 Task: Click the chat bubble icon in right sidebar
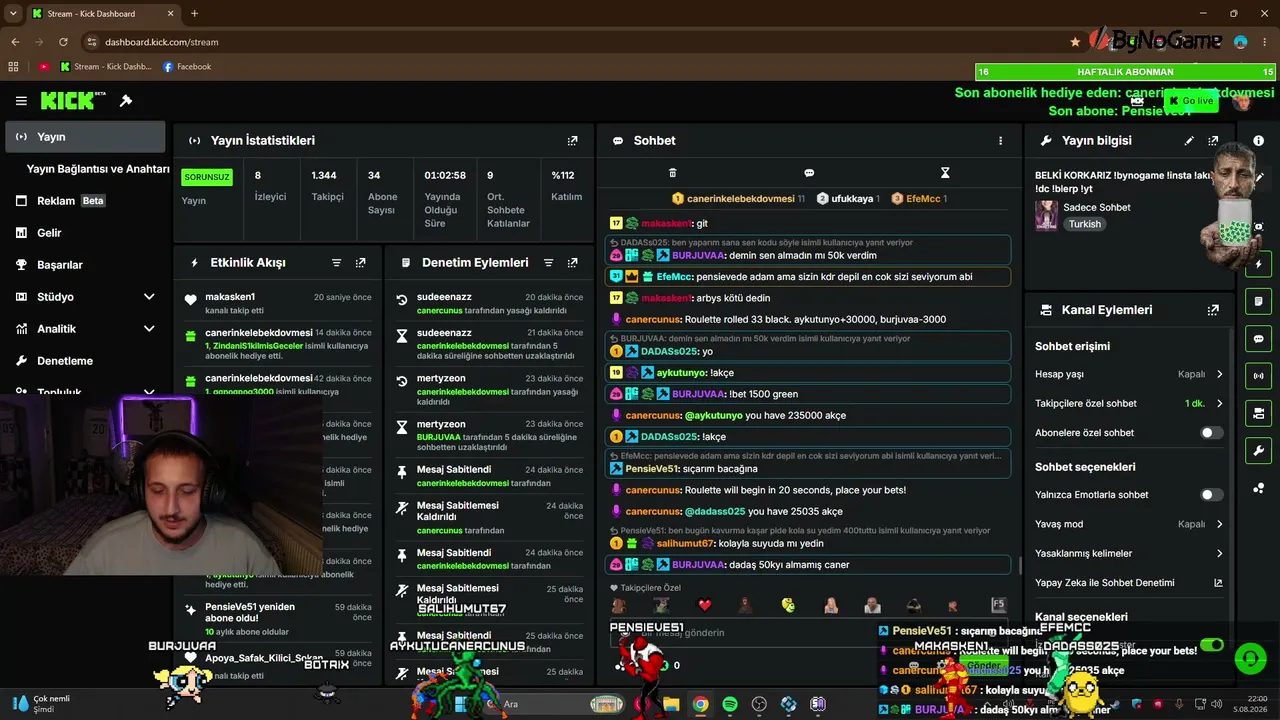point(1258,339)
